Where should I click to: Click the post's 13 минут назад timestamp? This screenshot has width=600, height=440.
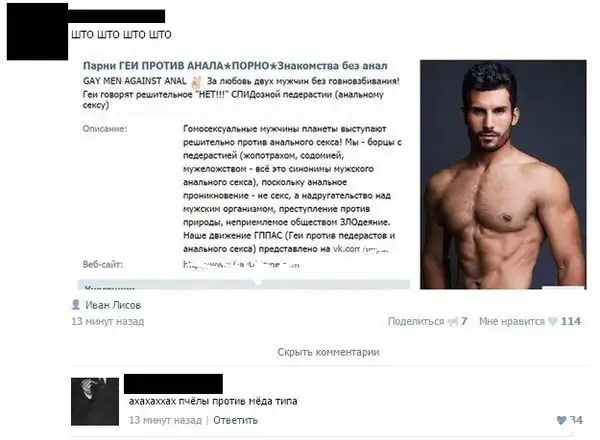[x=108, y=321]
